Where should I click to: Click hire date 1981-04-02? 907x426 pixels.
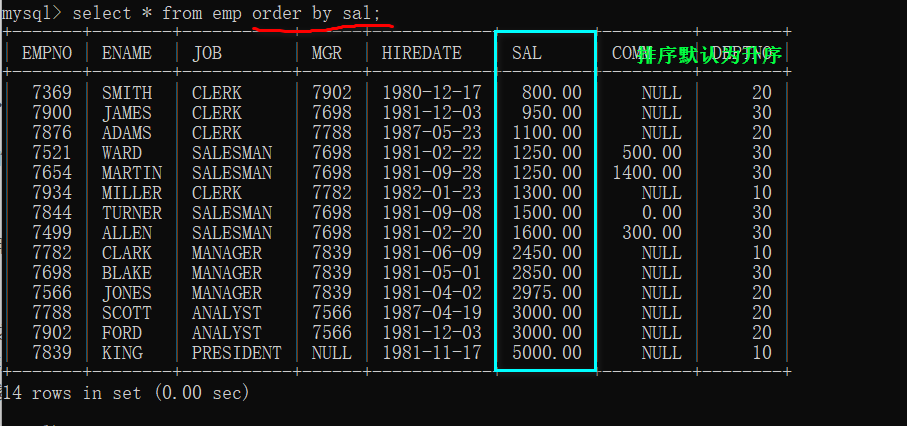click(x=432, y=293)
